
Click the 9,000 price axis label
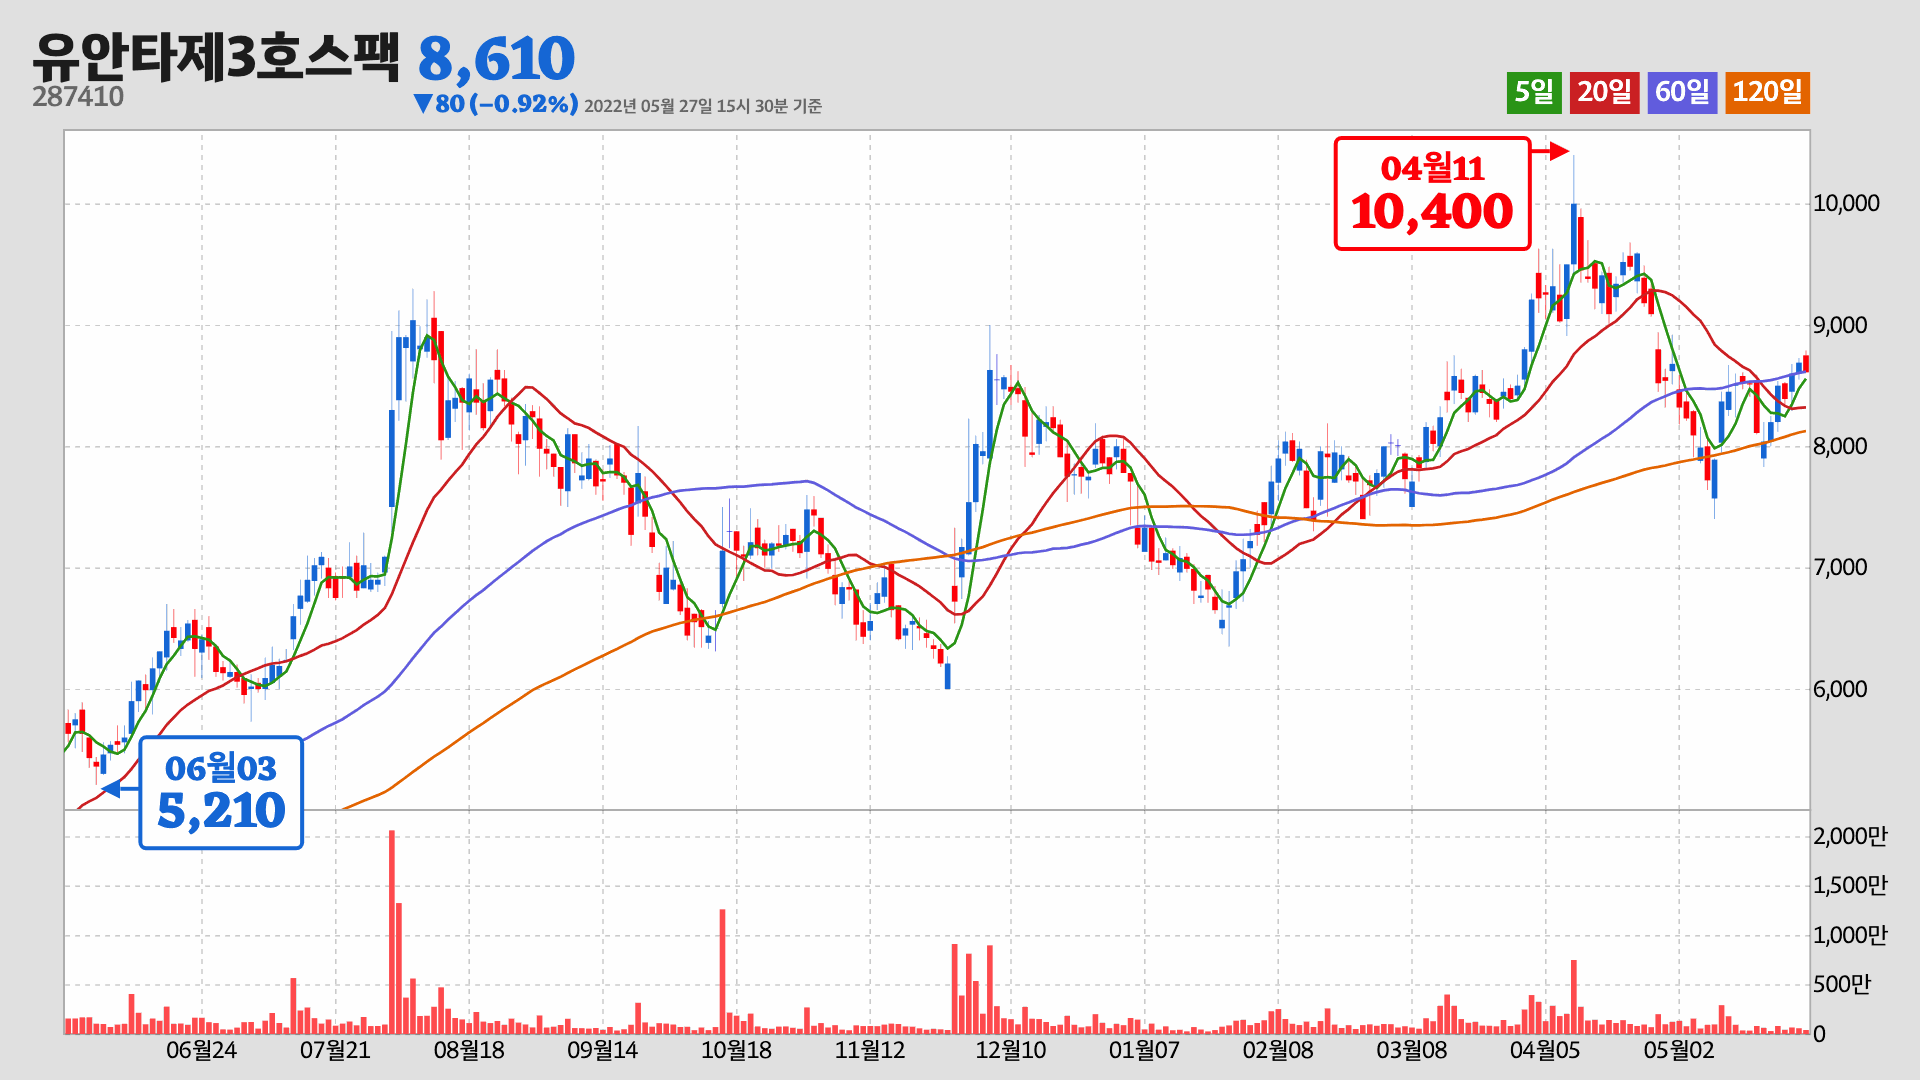pyautogui.click(x=1840, y=326)
